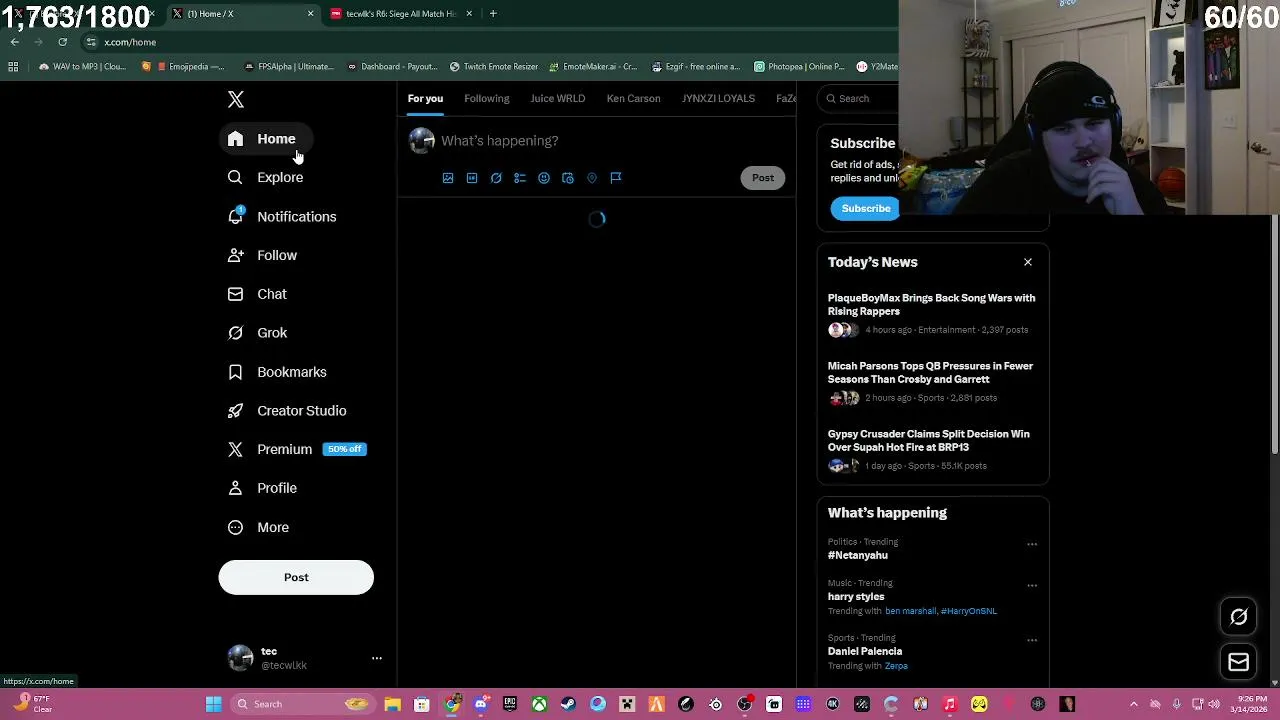Open Chat from the sidebar

coord(258,295)
